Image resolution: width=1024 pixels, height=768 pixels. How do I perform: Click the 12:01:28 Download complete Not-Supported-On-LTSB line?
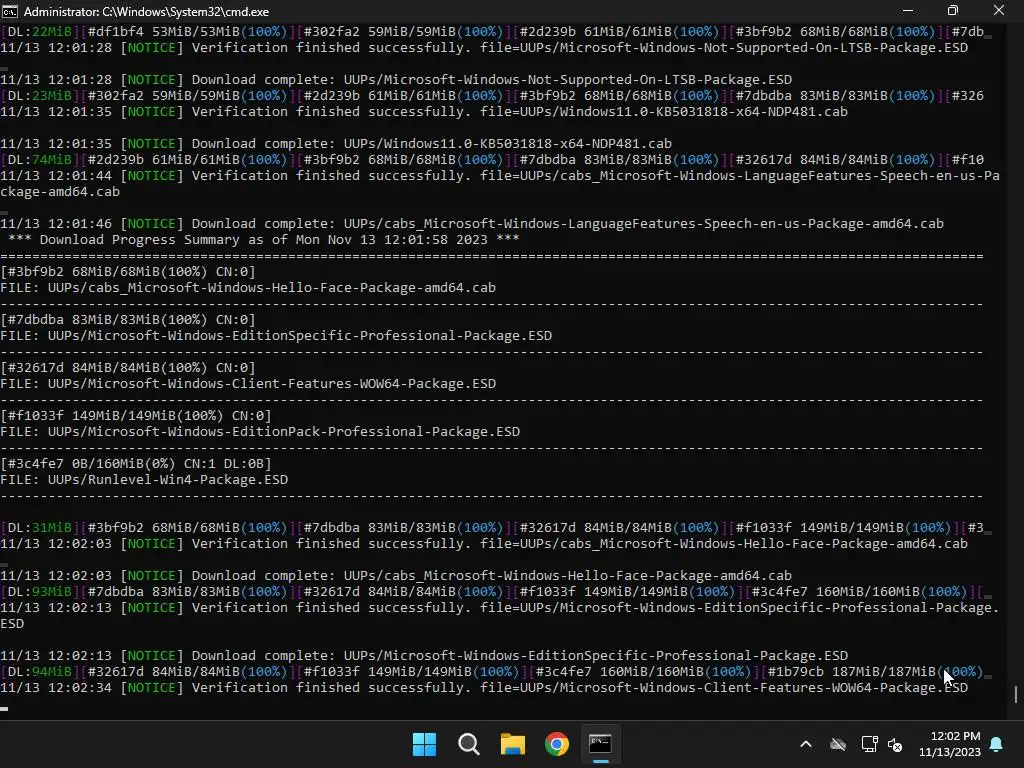(x=396, y=80)
